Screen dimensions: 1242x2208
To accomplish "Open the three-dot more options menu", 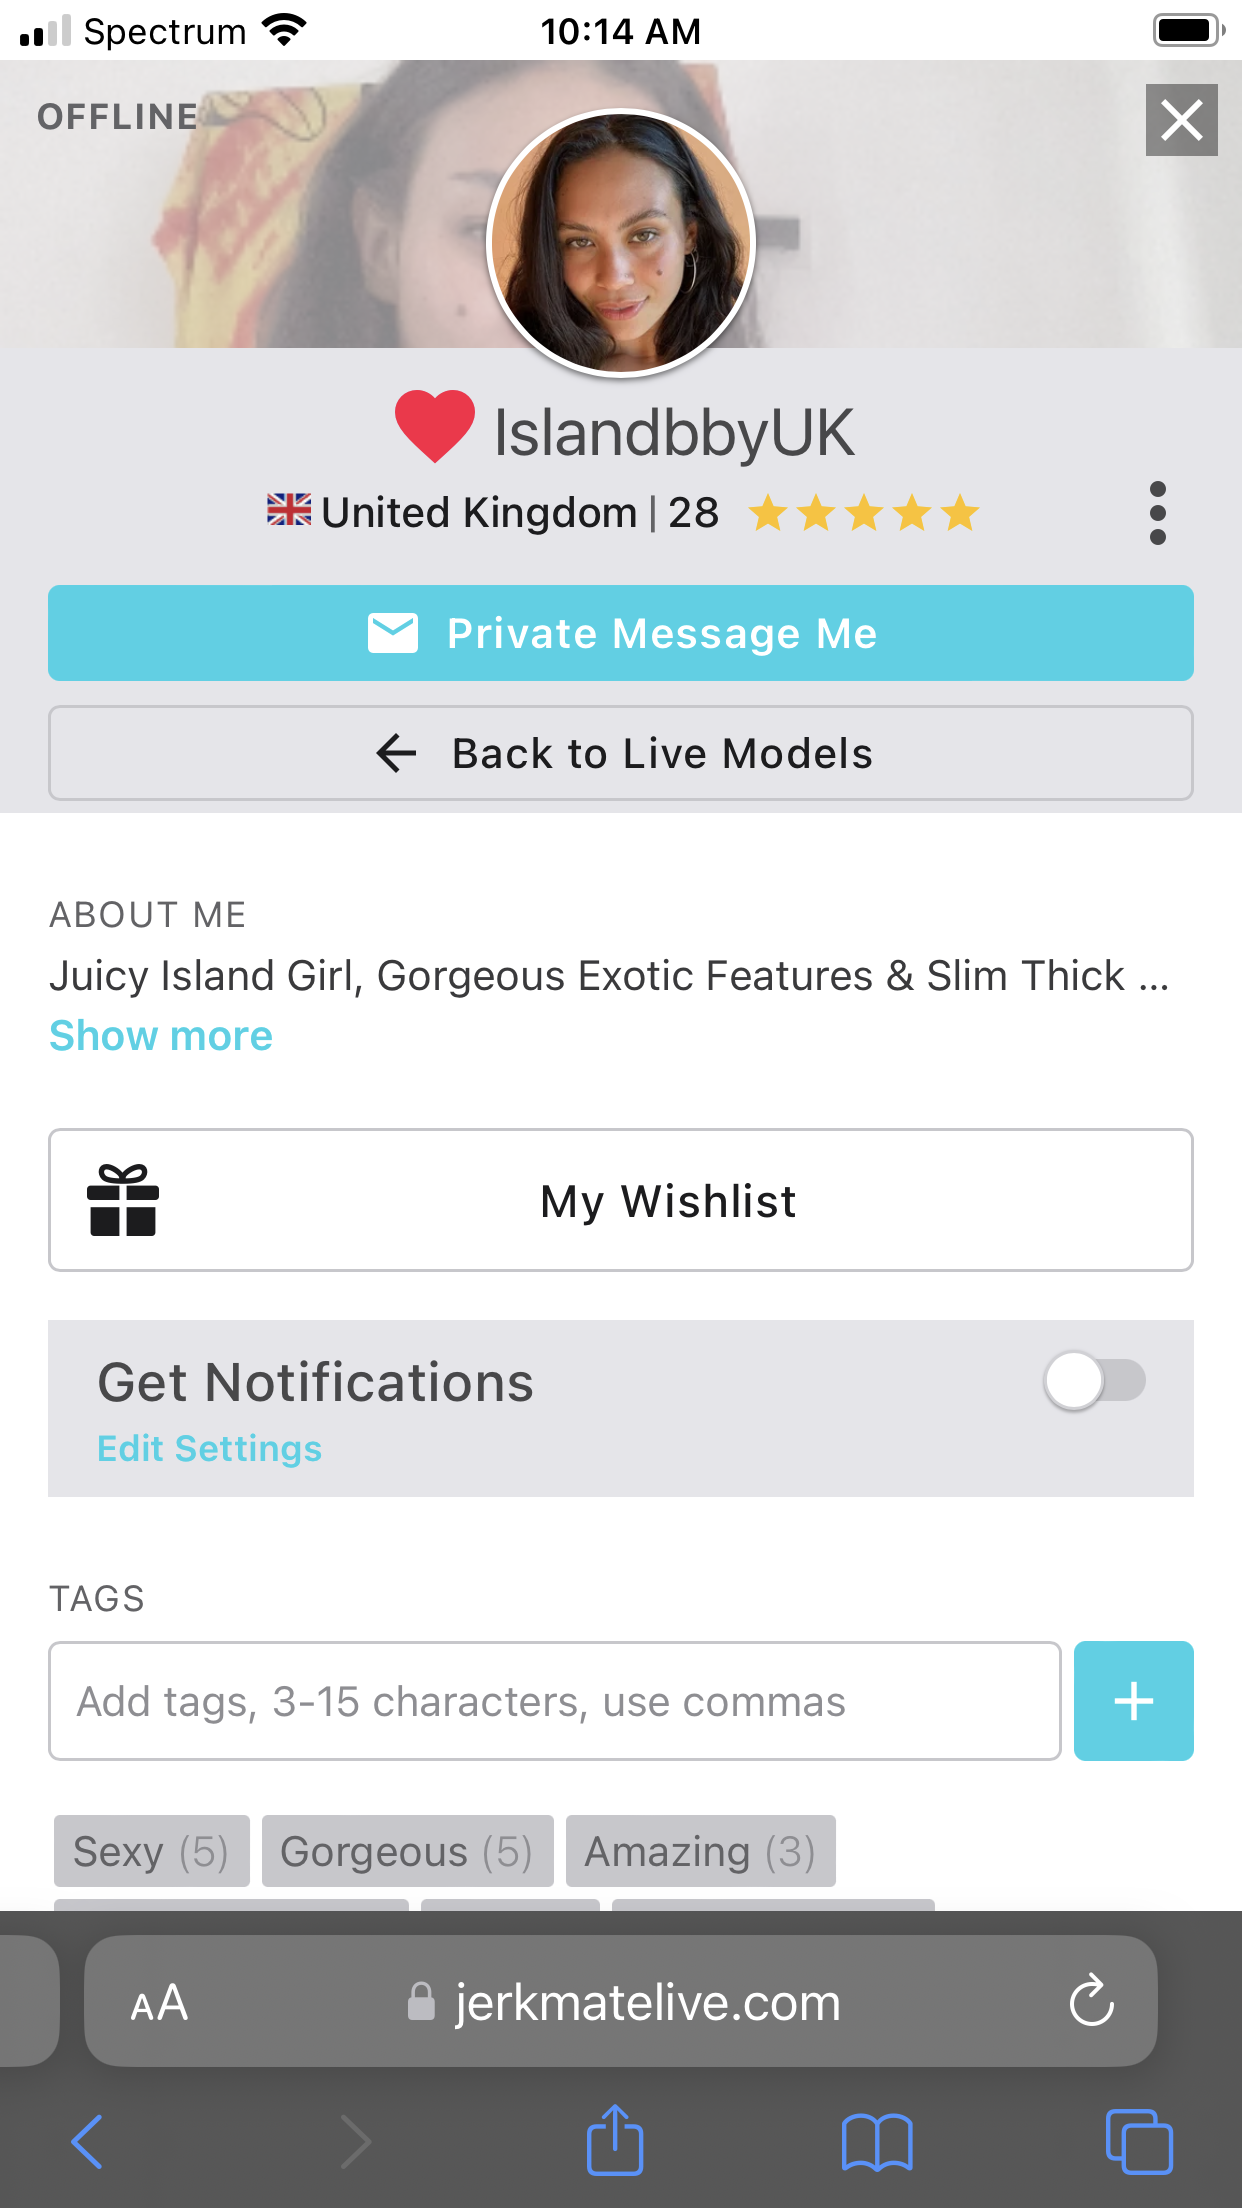I will tap(1158, 513).
